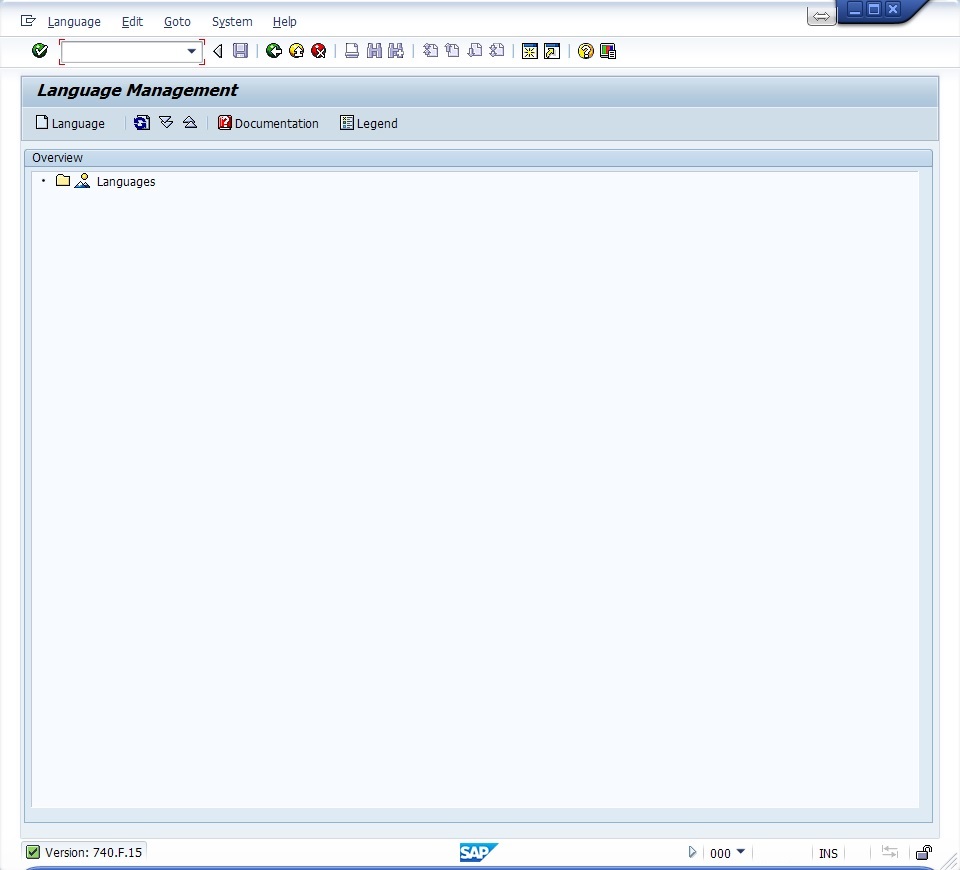Open the Edit menu

132,21
